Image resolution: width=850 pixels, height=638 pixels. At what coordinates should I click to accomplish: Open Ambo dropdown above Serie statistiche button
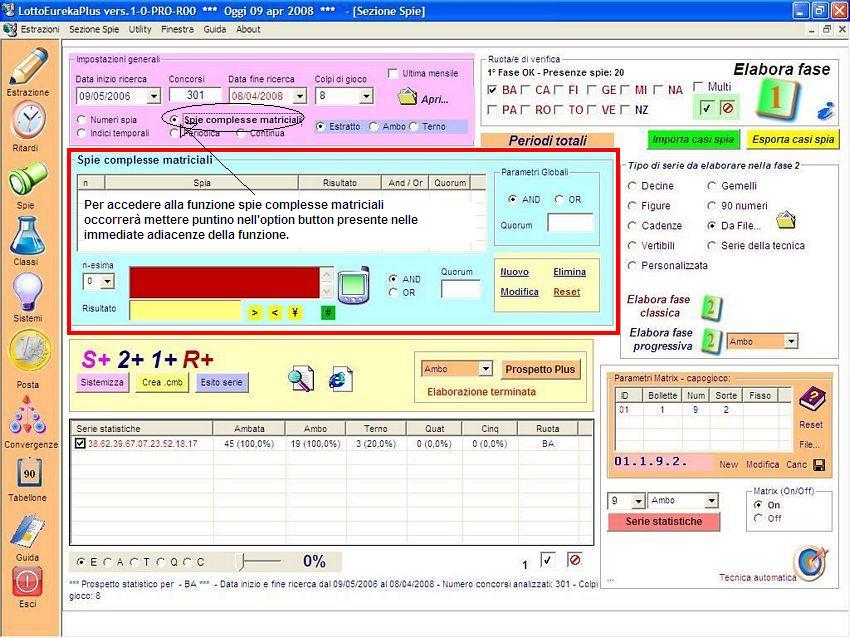pyautogui.click(x=712, y=501)
